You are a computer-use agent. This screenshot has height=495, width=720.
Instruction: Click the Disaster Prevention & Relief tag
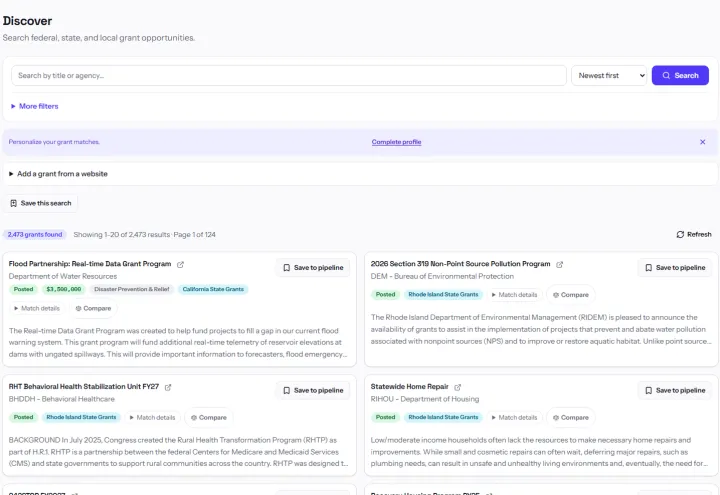[132, 289]
